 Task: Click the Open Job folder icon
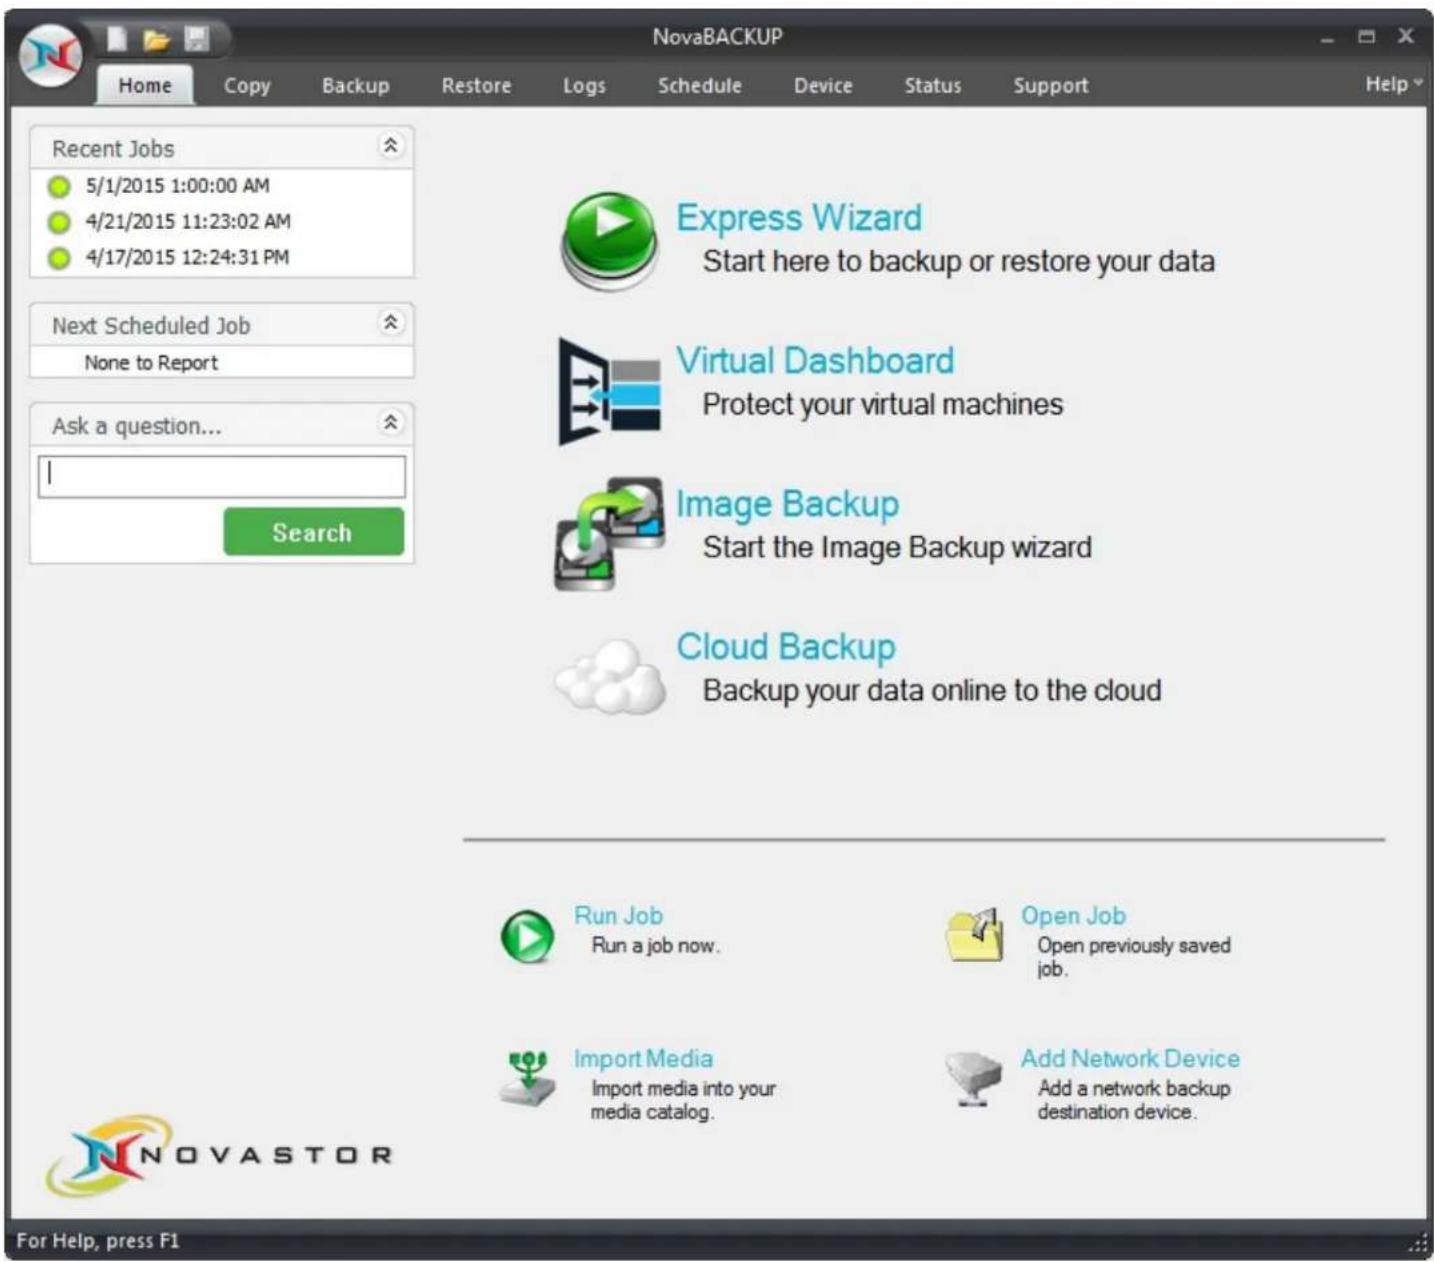(974, 935)
